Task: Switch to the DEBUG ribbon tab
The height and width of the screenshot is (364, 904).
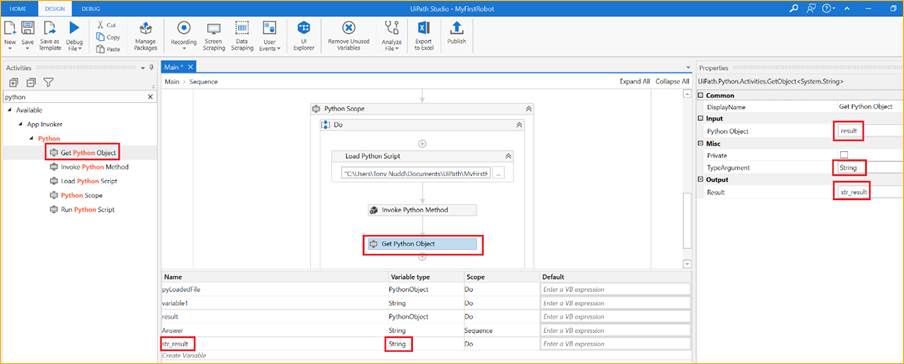Action: pos(91,9)
